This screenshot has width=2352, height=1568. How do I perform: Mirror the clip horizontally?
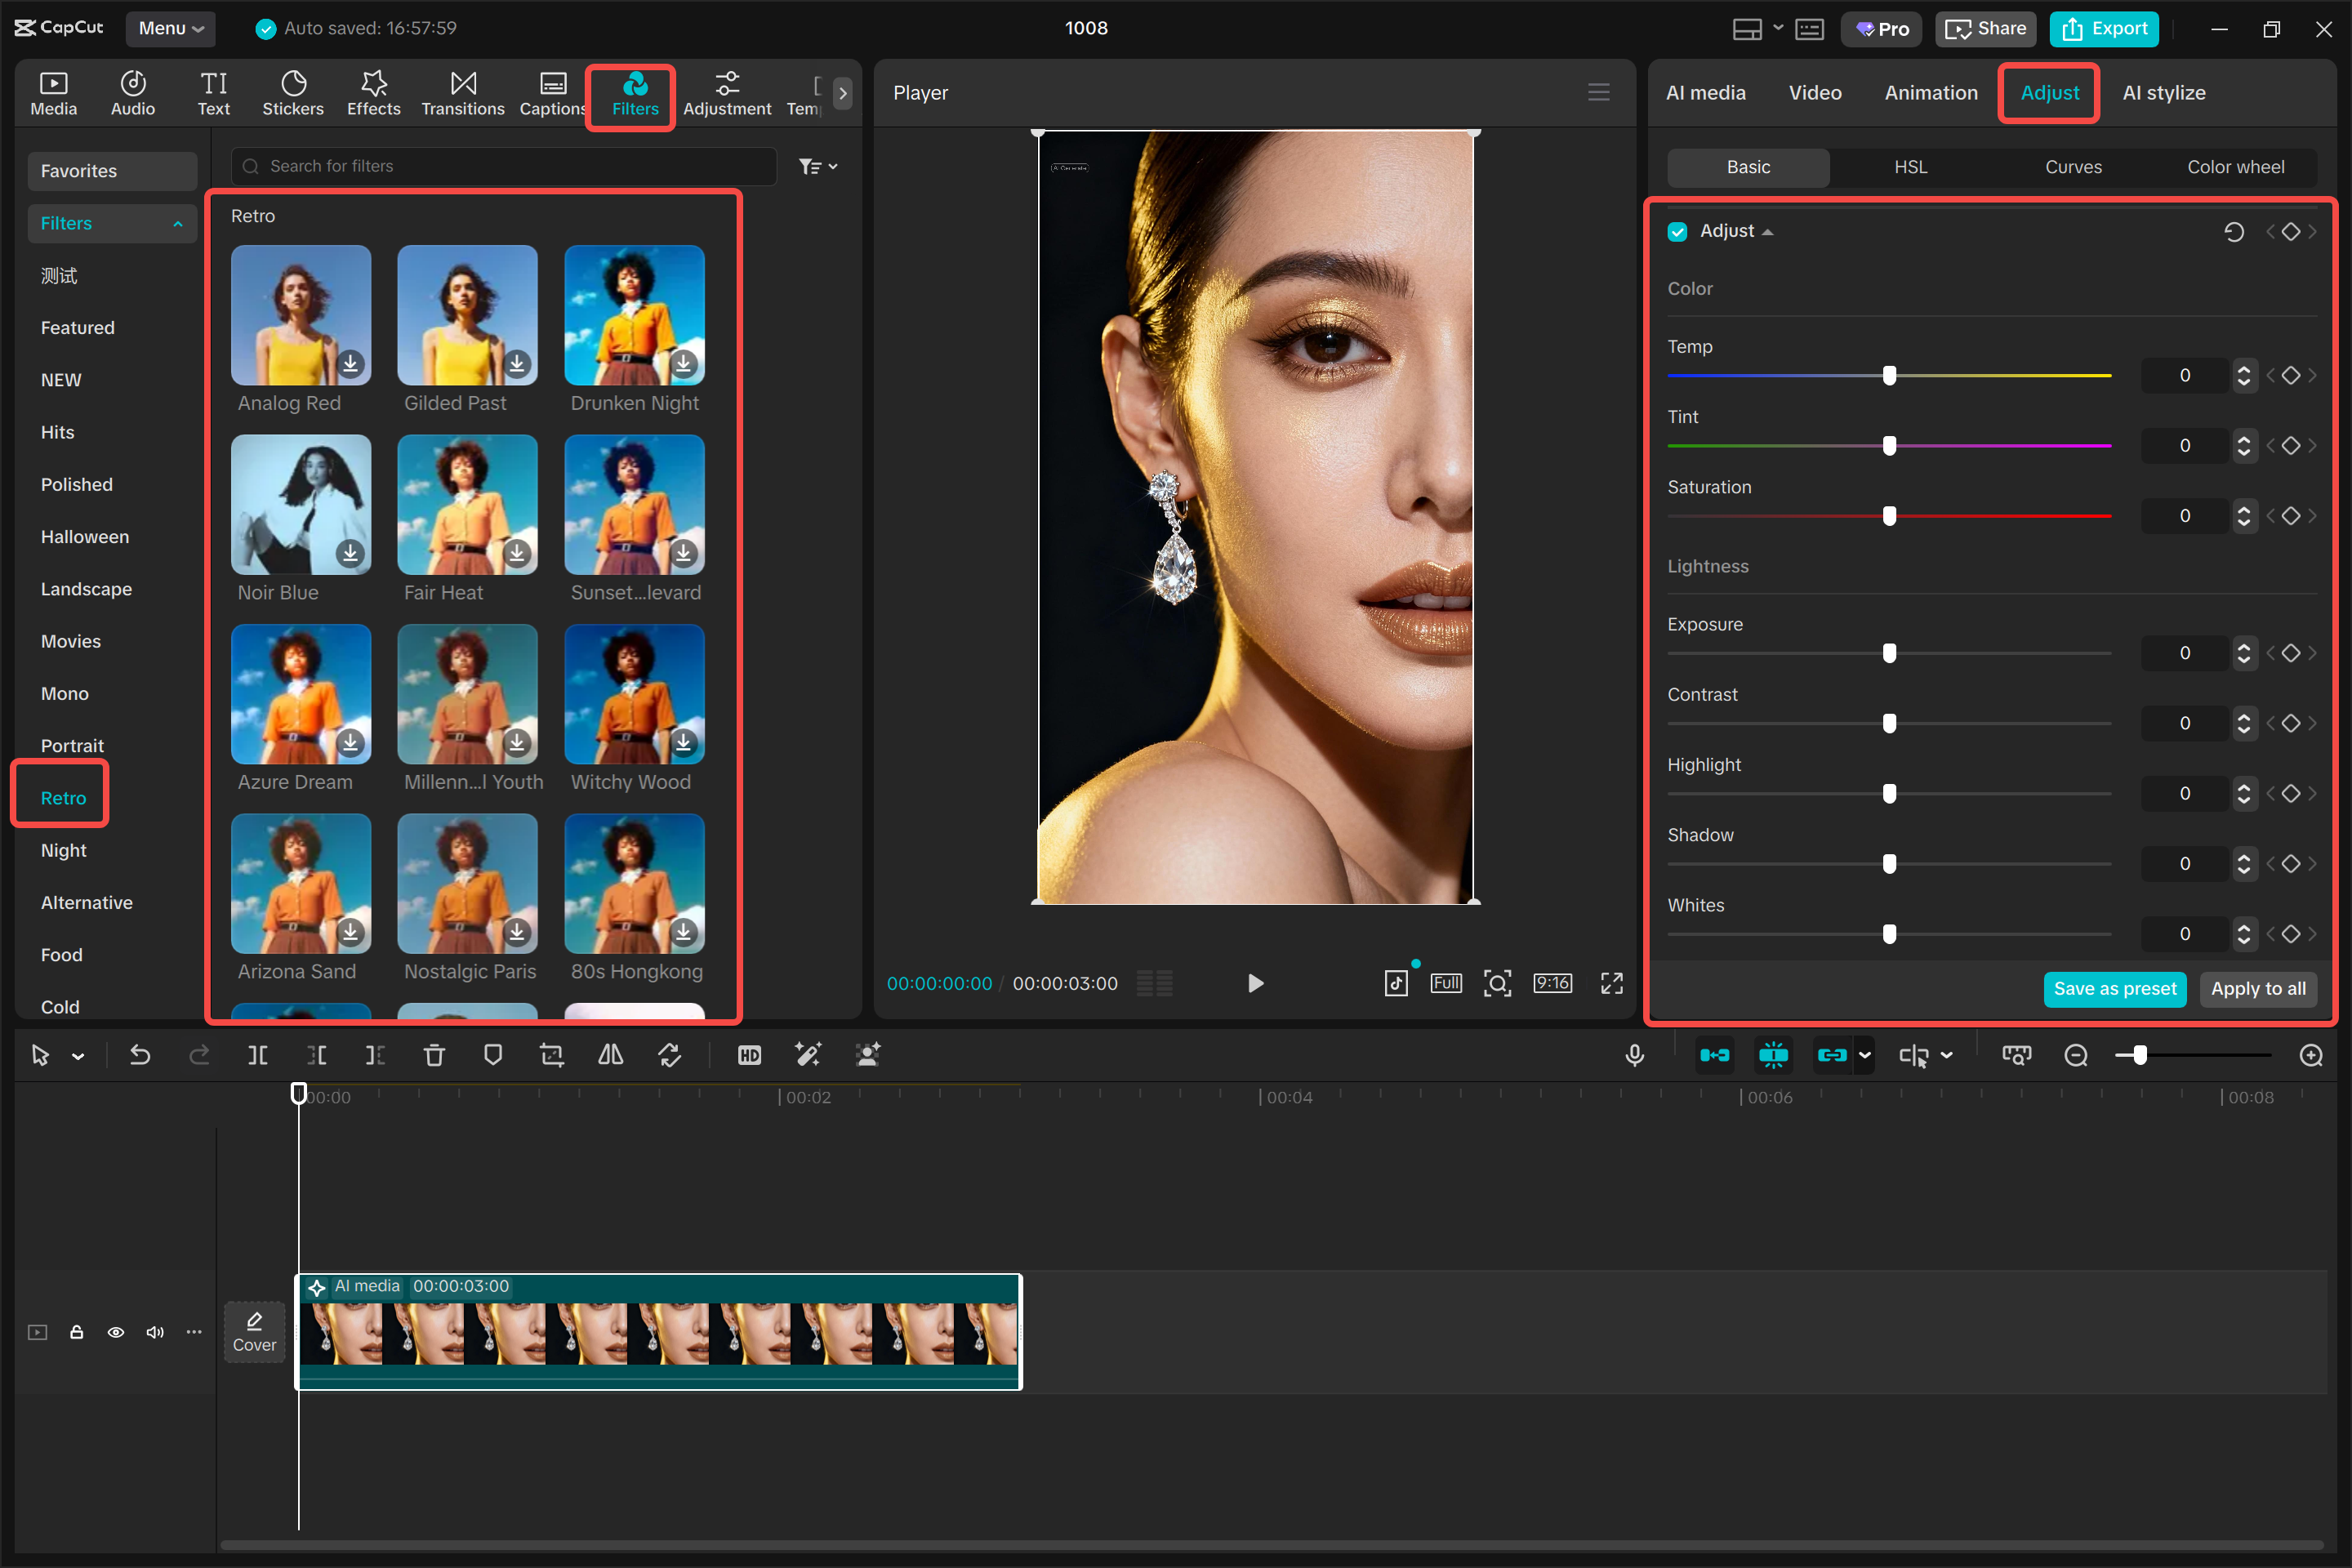click(610, 1054)
